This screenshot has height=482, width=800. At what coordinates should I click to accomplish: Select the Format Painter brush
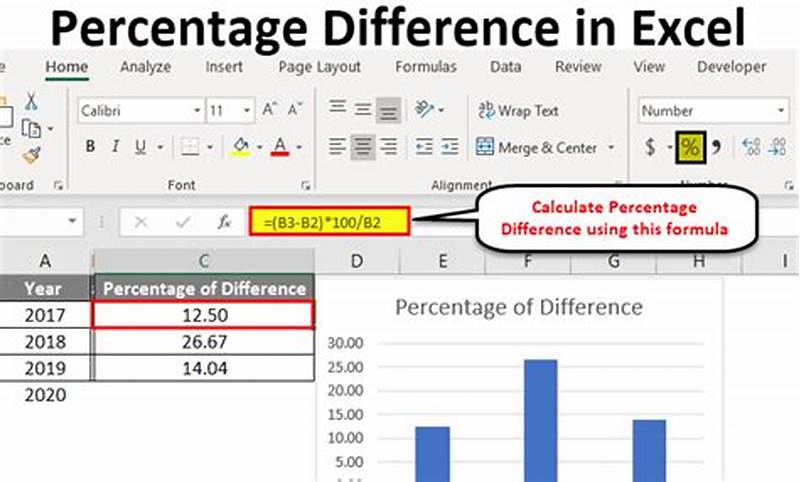[32, 155]
